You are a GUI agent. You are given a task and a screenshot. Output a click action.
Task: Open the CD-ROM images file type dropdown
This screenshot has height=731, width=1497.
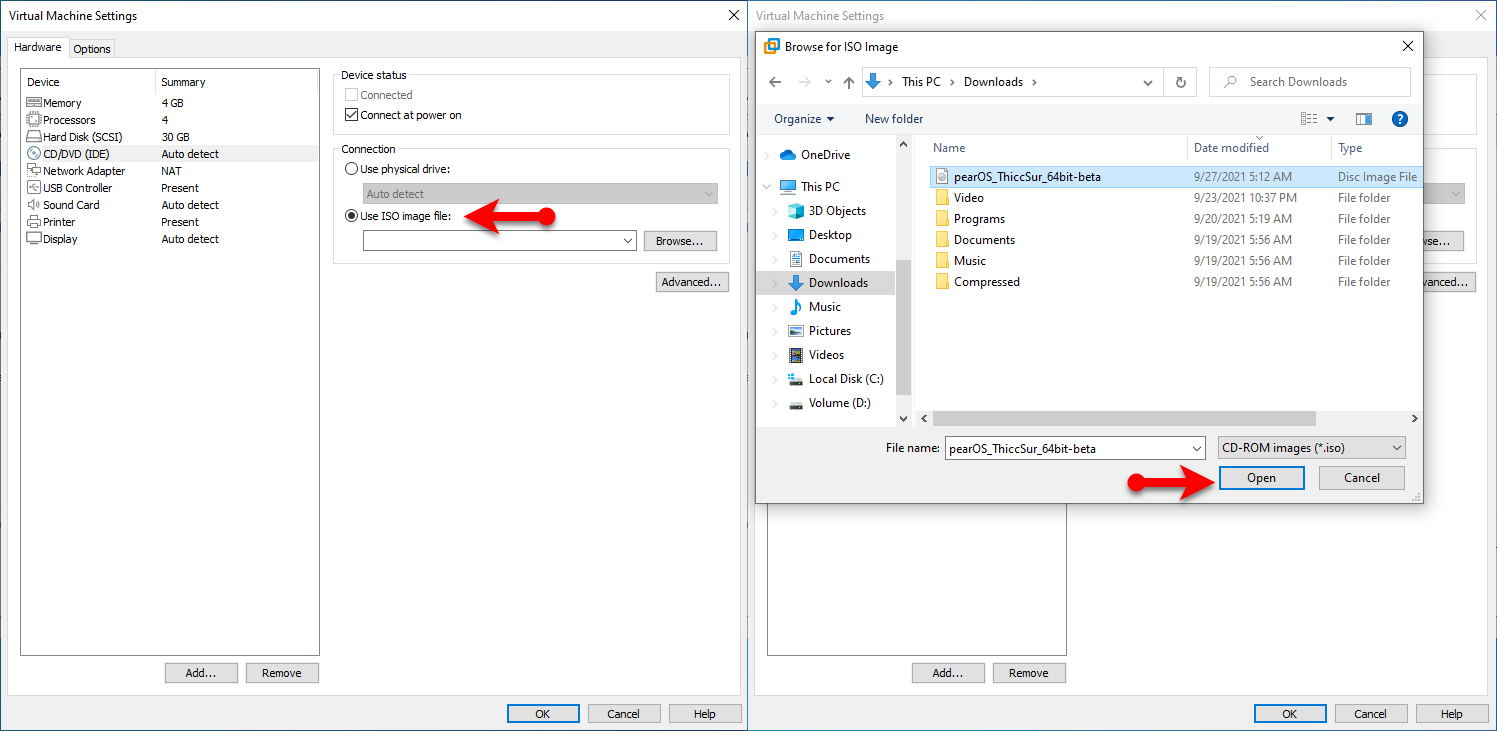[x=1397, y=448]
